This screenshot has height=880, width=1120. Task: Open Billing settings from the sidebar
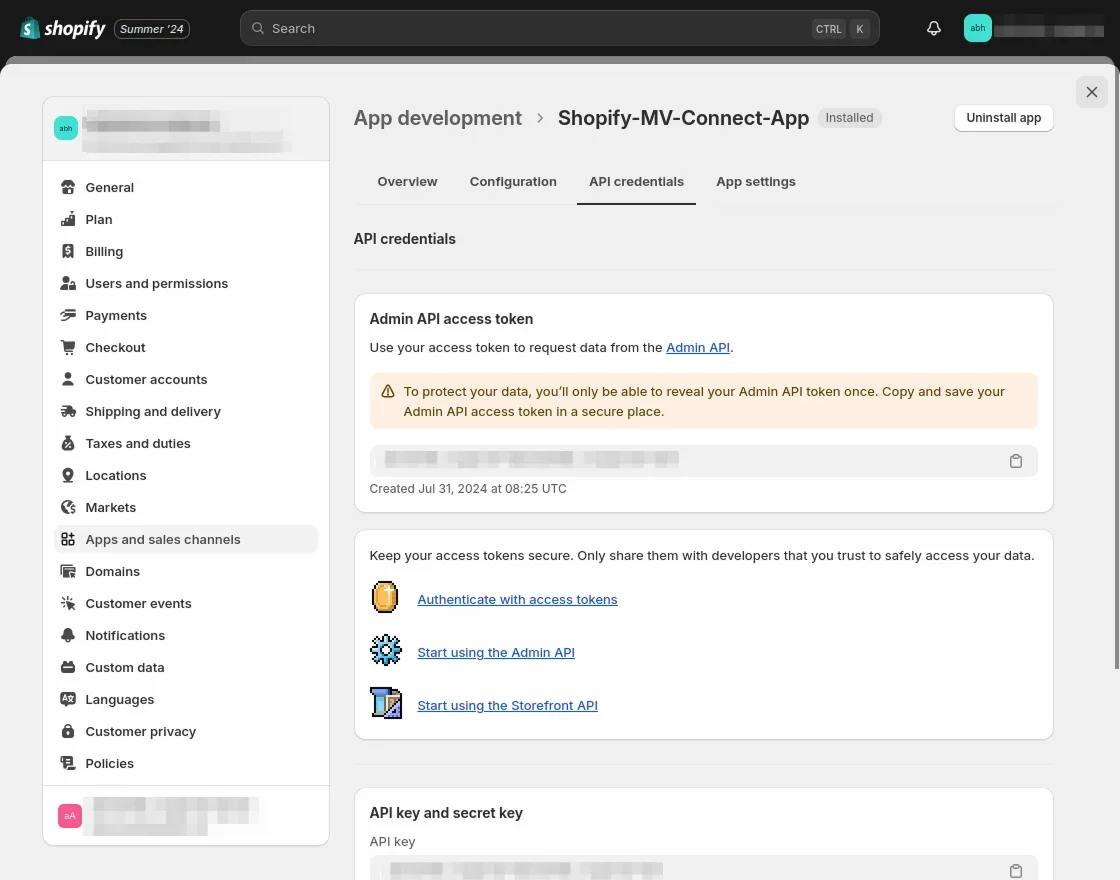point(104,252)
